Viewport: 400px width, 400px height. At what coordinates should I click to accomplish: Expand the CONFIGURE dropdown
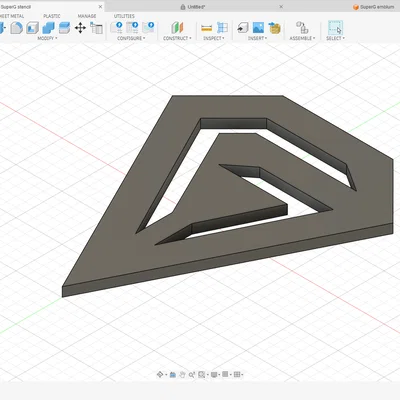pos(131,38)
